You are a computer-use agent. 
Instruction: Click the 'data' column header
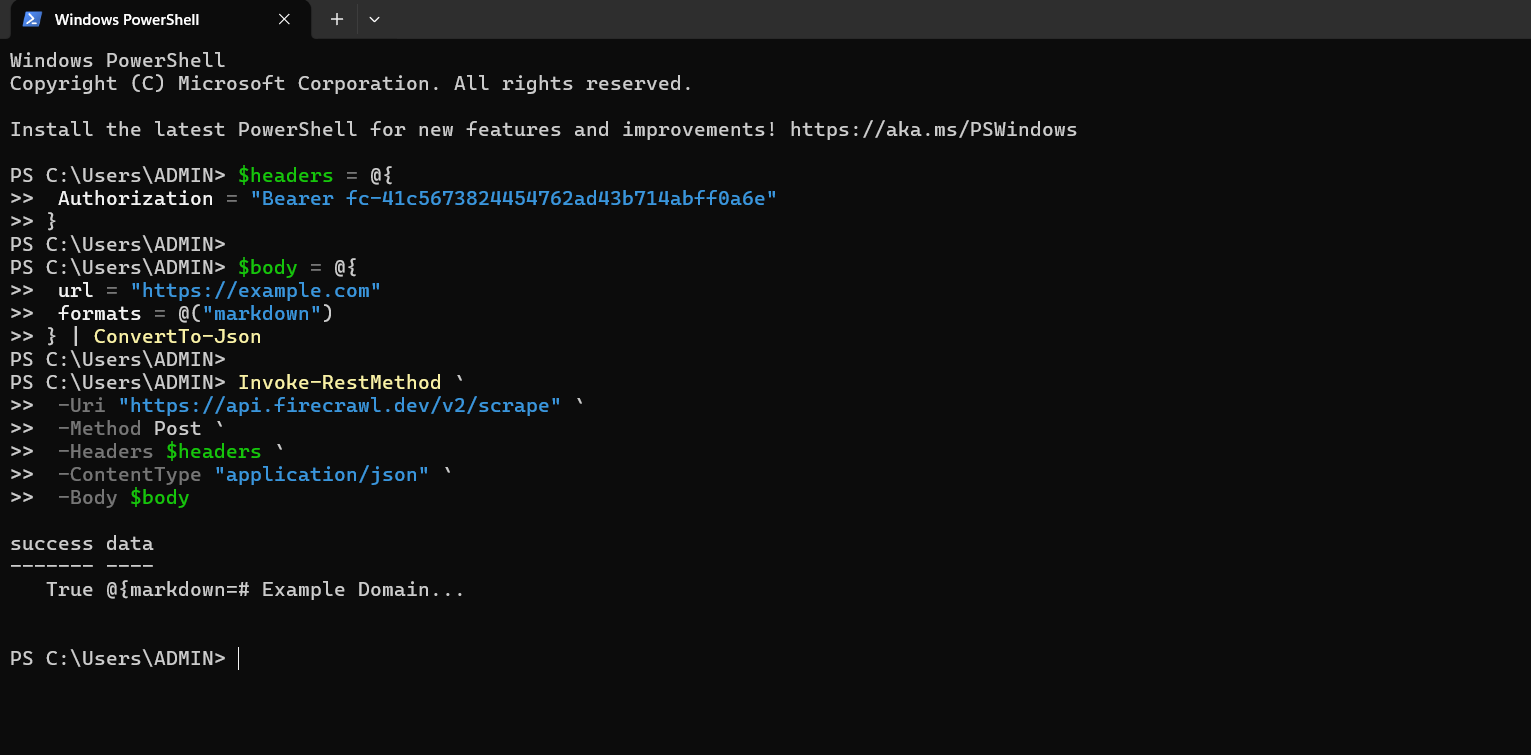(x=129, y=543)
